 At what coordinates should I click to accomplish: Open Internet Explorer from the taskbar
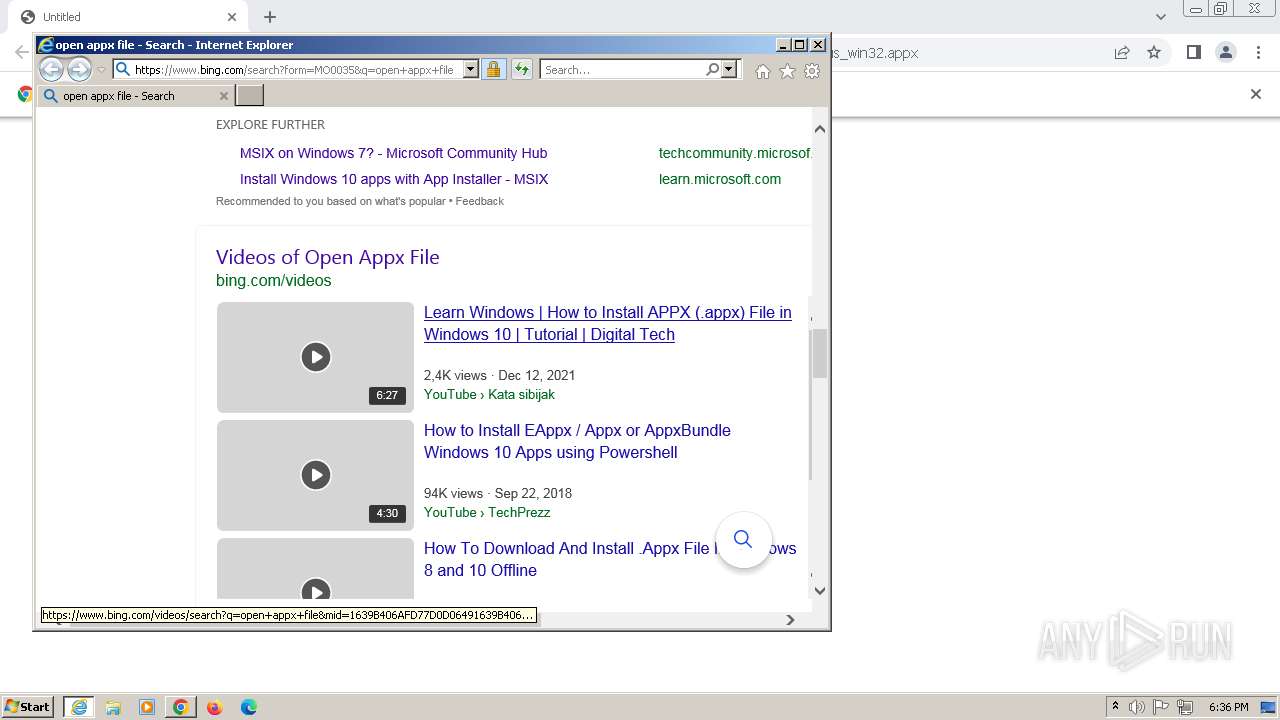(78, 707)
